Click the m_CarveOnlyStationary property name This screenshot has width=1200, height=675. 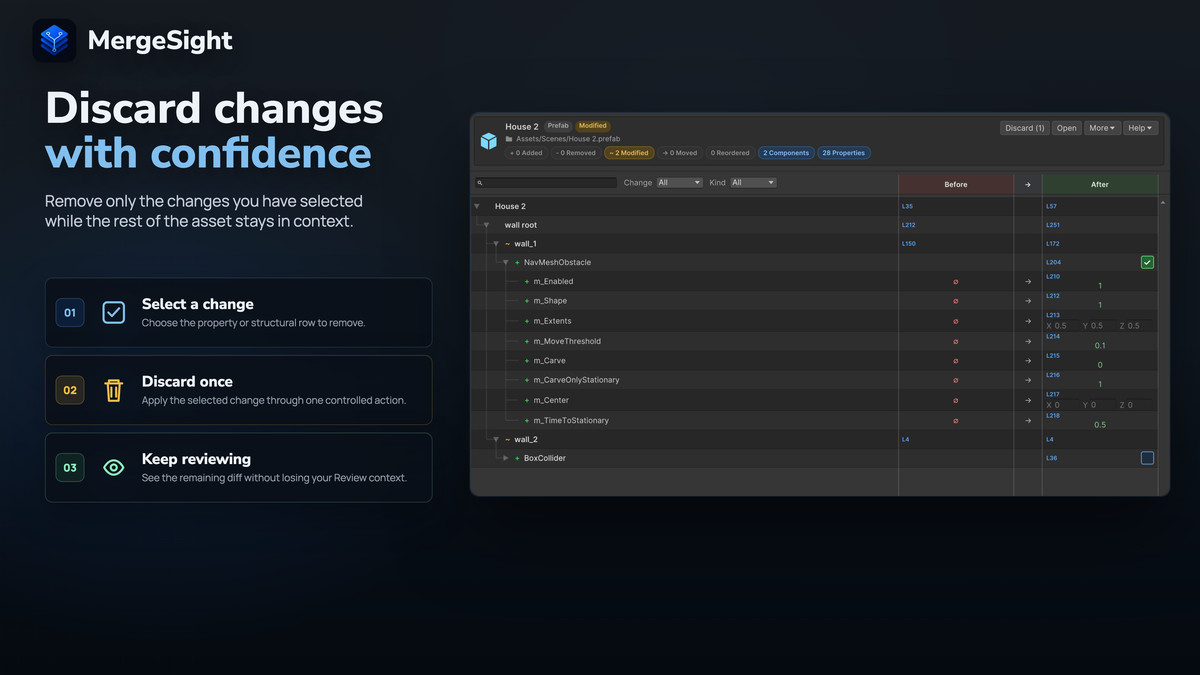576,380
